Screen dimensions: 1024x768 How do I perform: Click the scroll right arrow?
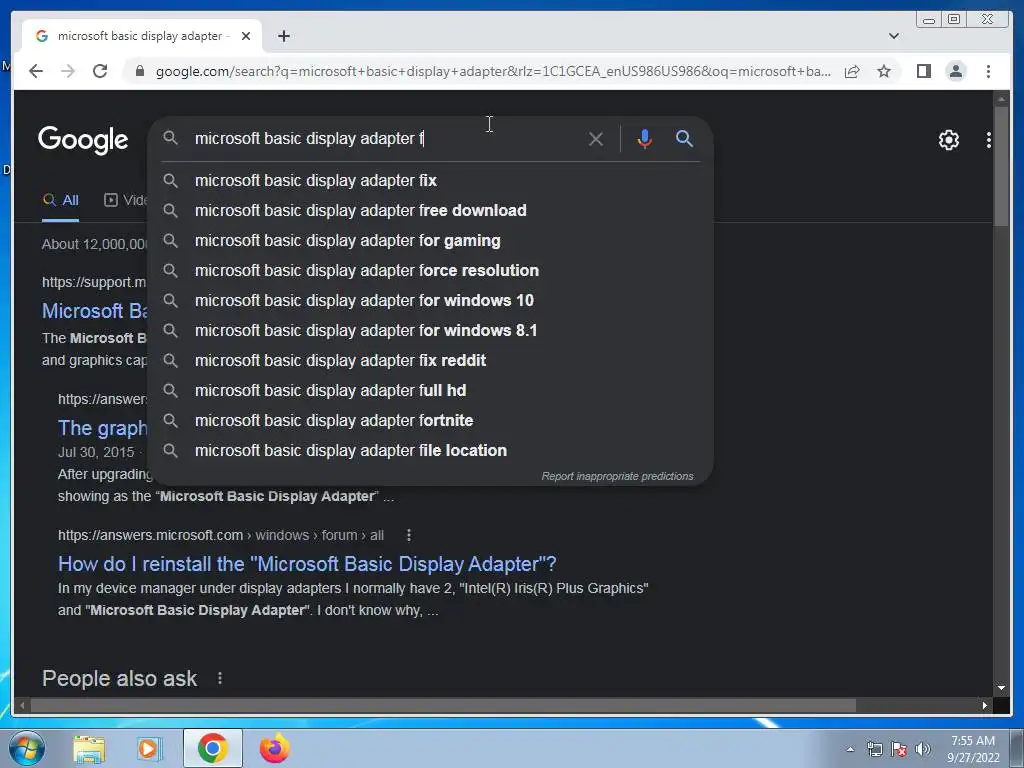(985, 705)
